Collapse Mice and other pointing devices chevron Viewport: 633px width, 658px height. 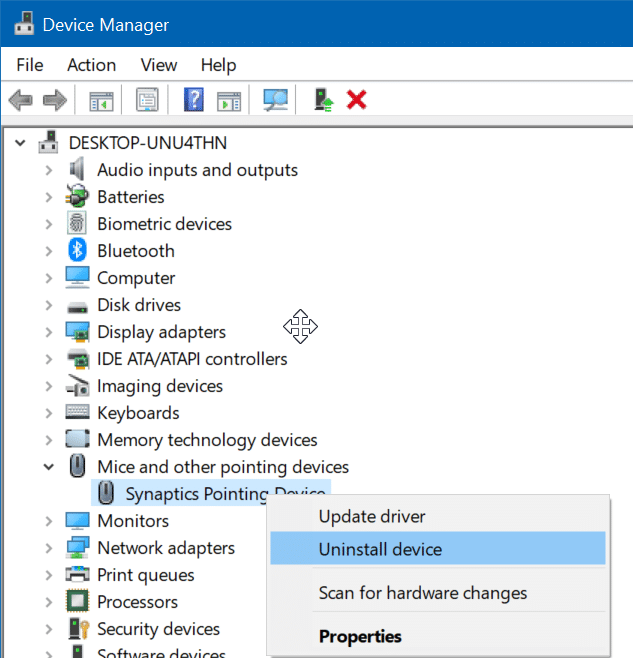click(49, 467)
